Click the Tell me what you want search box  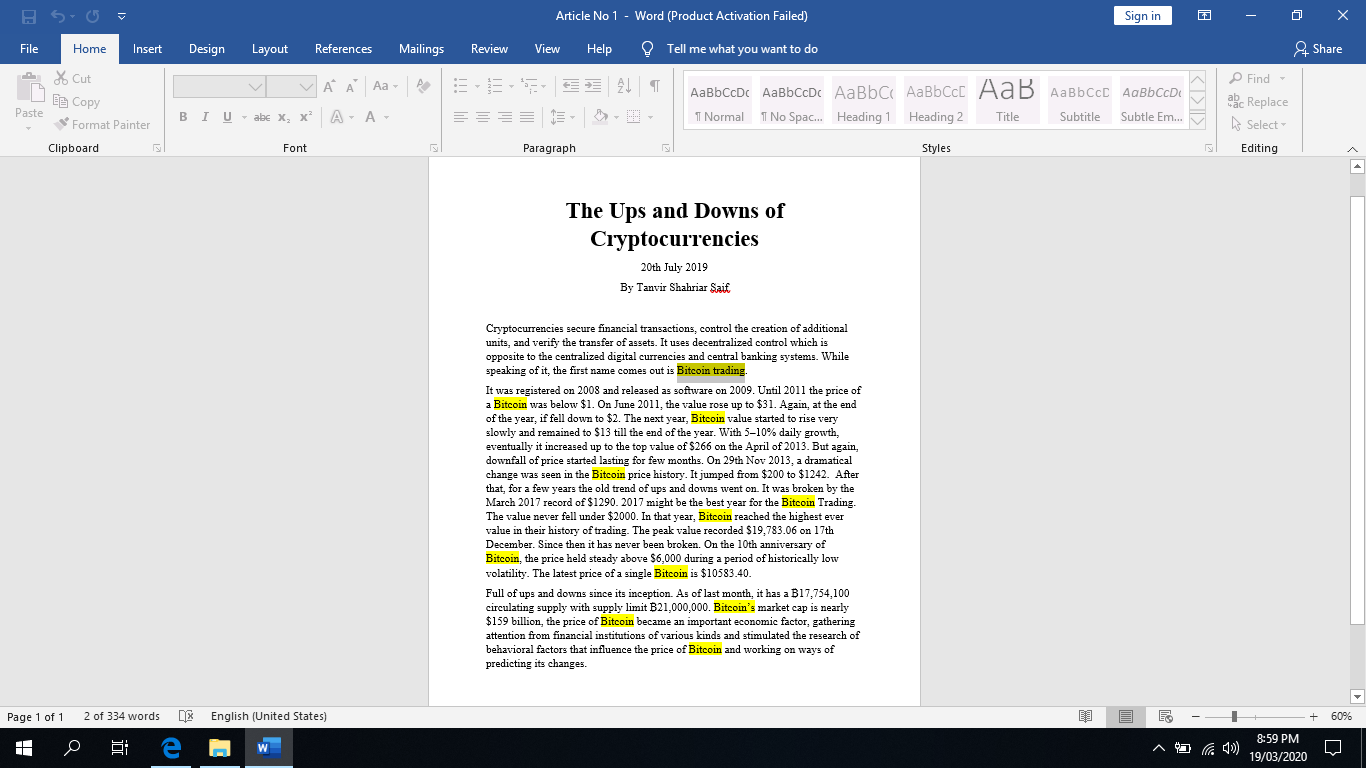[742, 49]
